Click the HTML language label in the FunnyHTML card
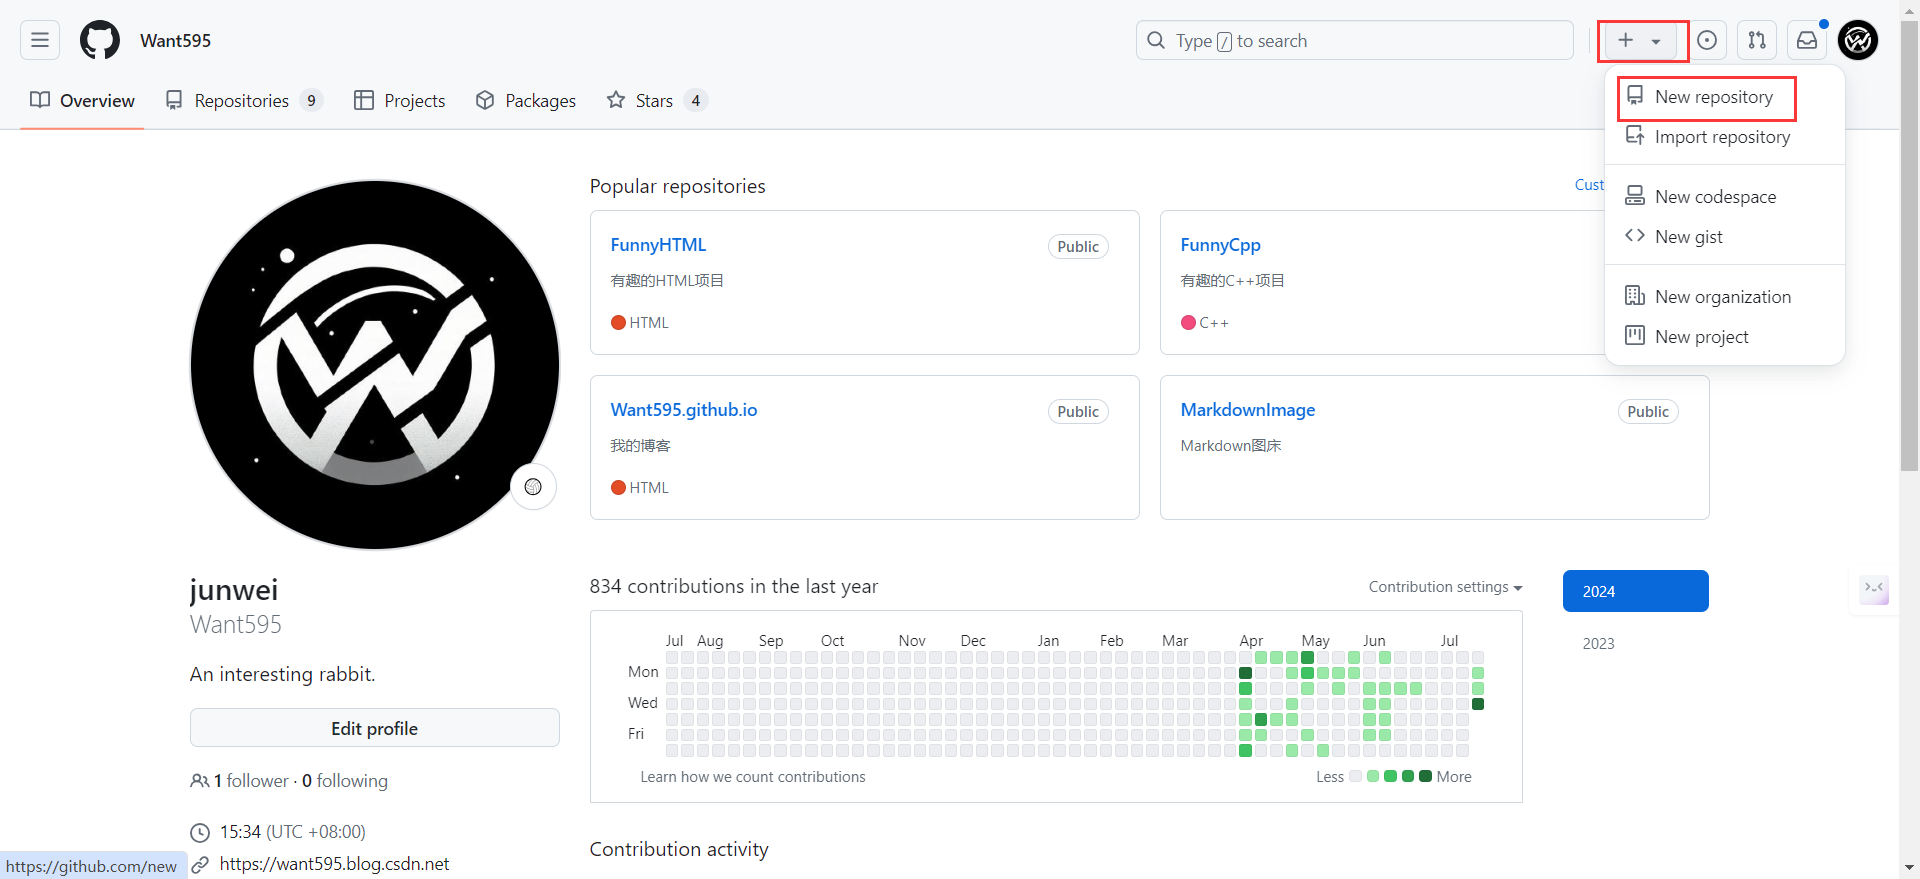Screen dimensions: 1920x879 coord(649,323)
